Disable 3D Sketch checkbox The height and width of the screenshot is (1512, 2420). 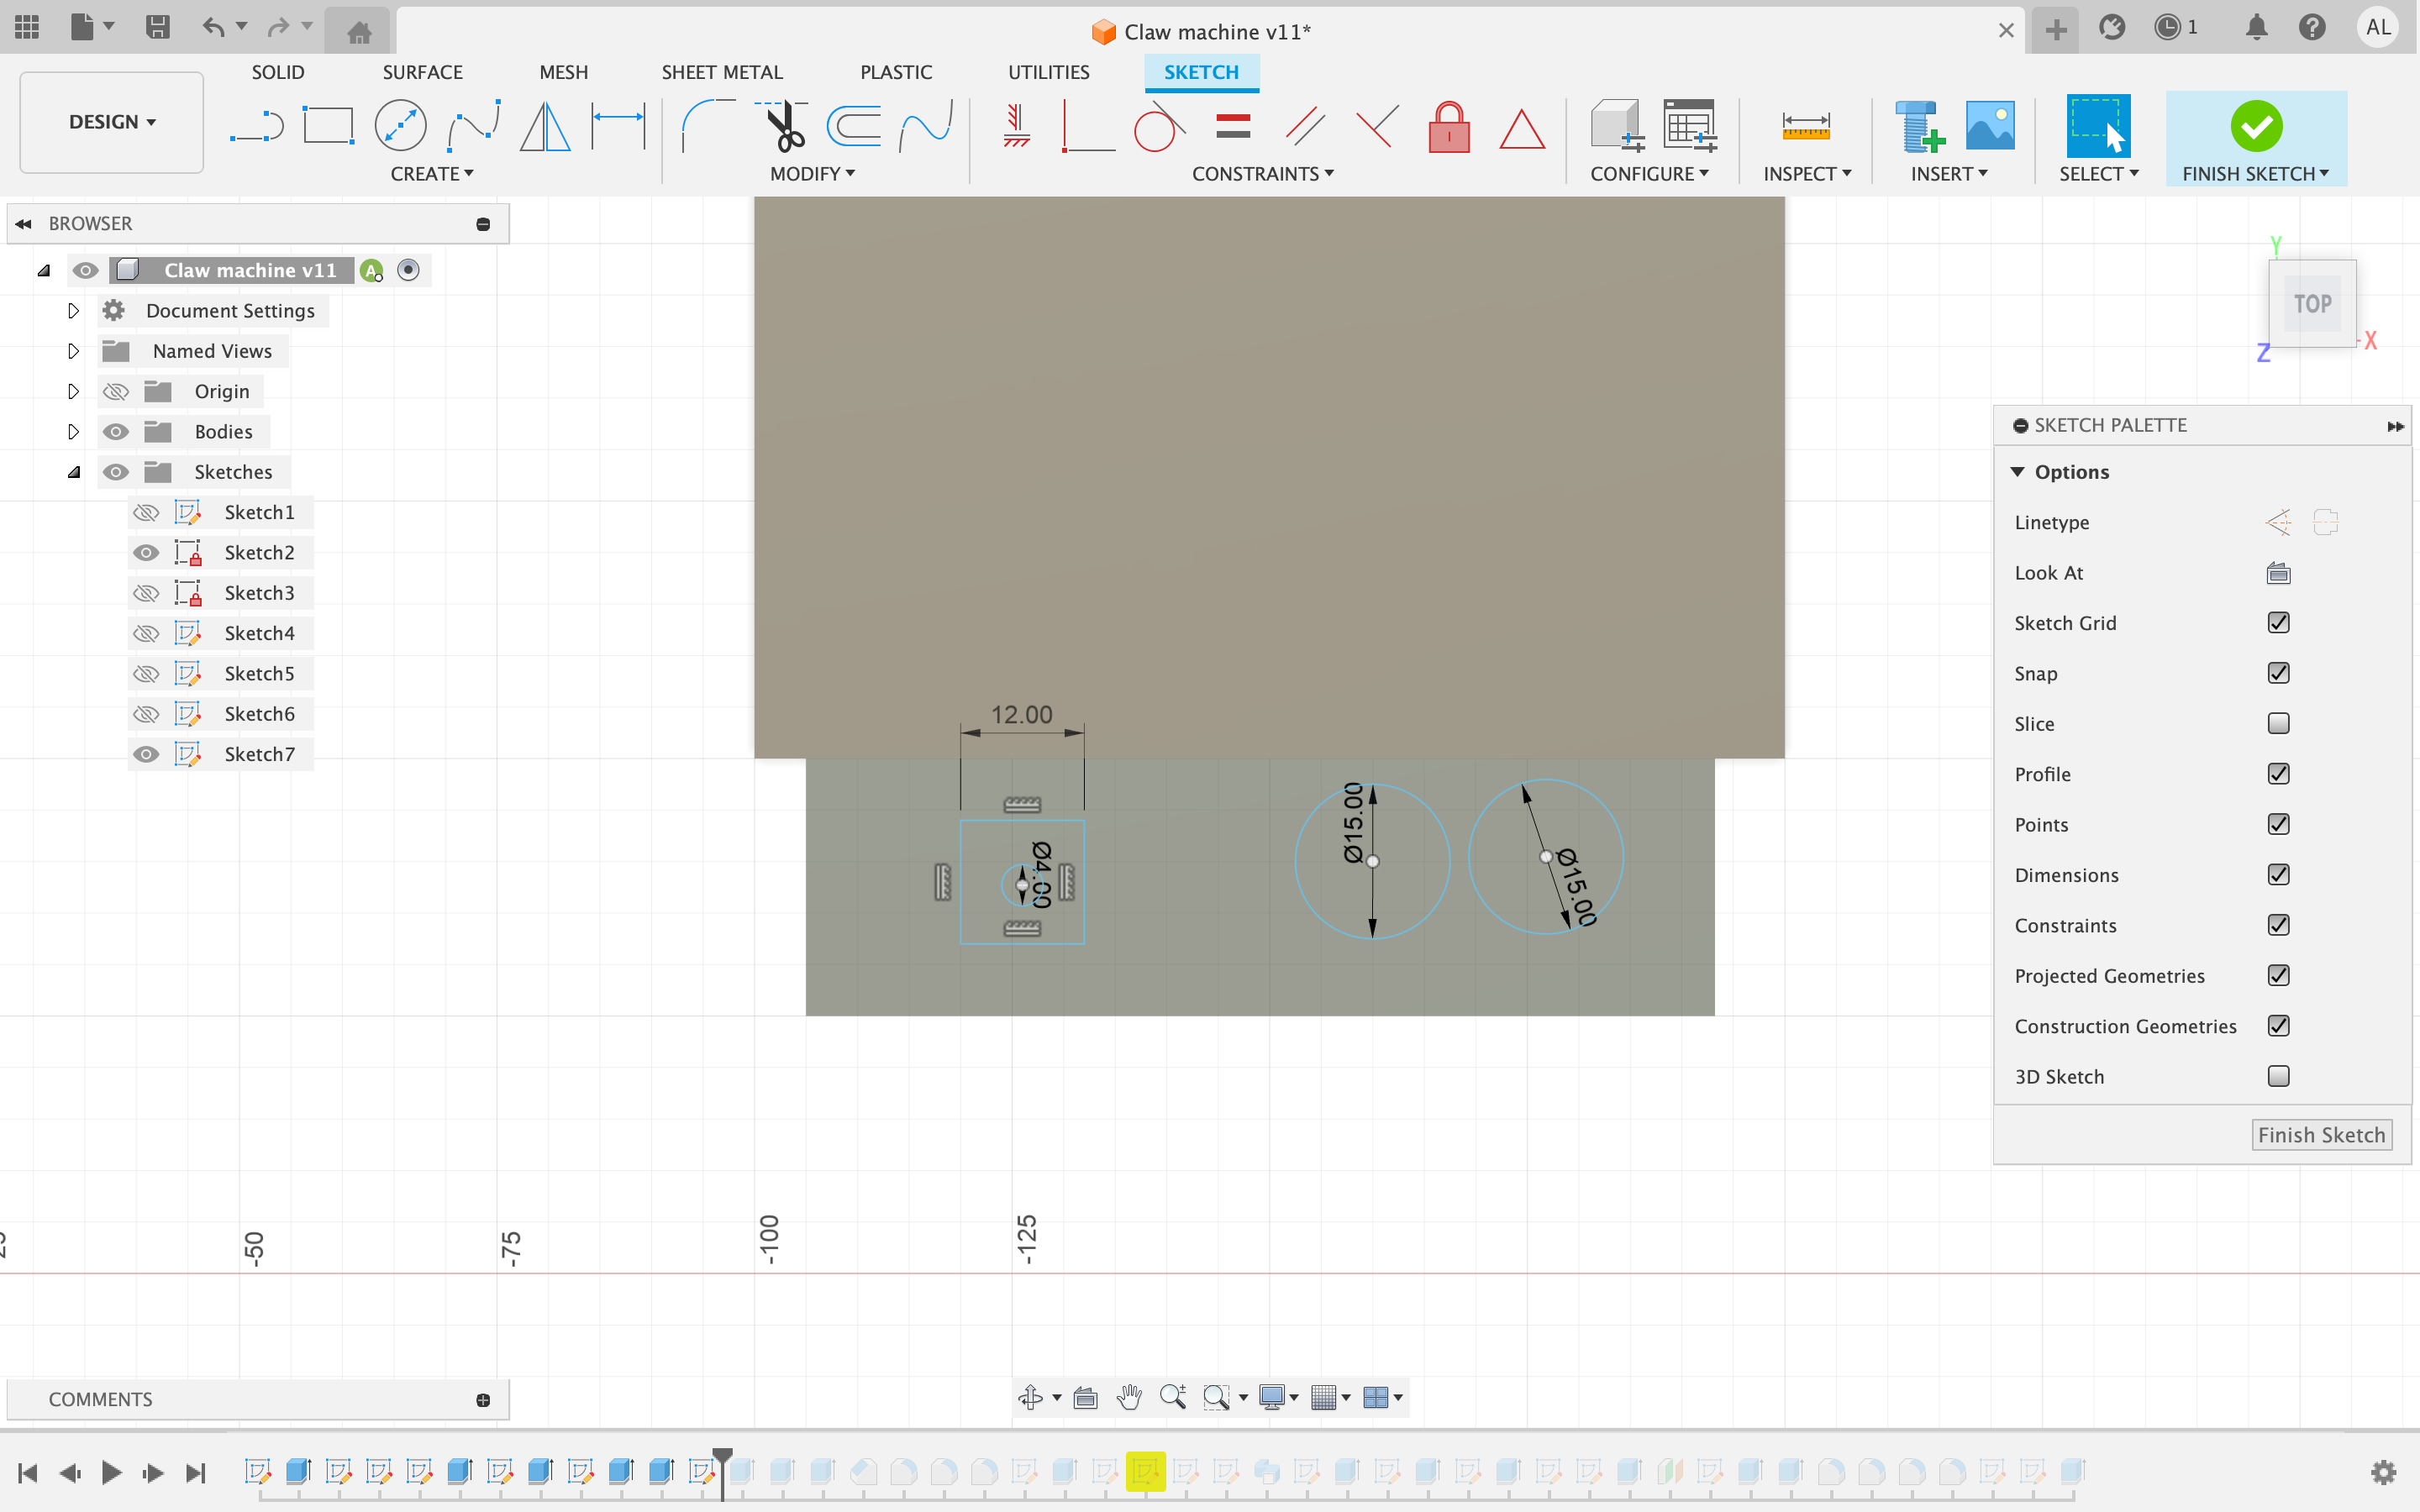pyautogui.click(x=2279, y=1074)
